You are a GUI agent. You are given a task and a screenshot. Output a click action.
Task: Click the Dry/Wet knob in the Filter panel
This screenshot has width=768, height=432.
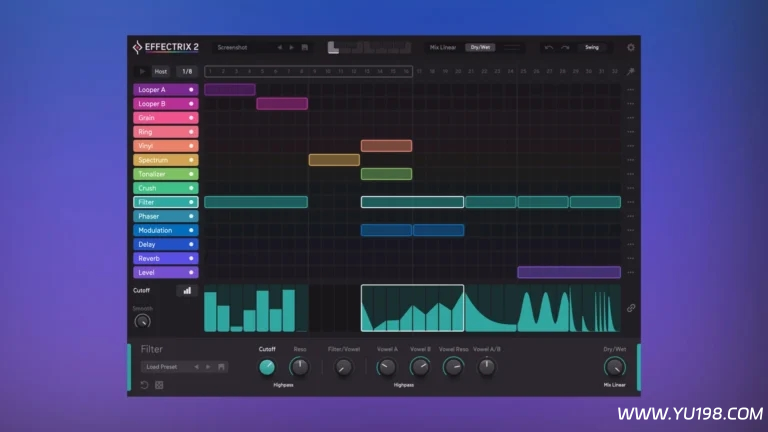614,367
